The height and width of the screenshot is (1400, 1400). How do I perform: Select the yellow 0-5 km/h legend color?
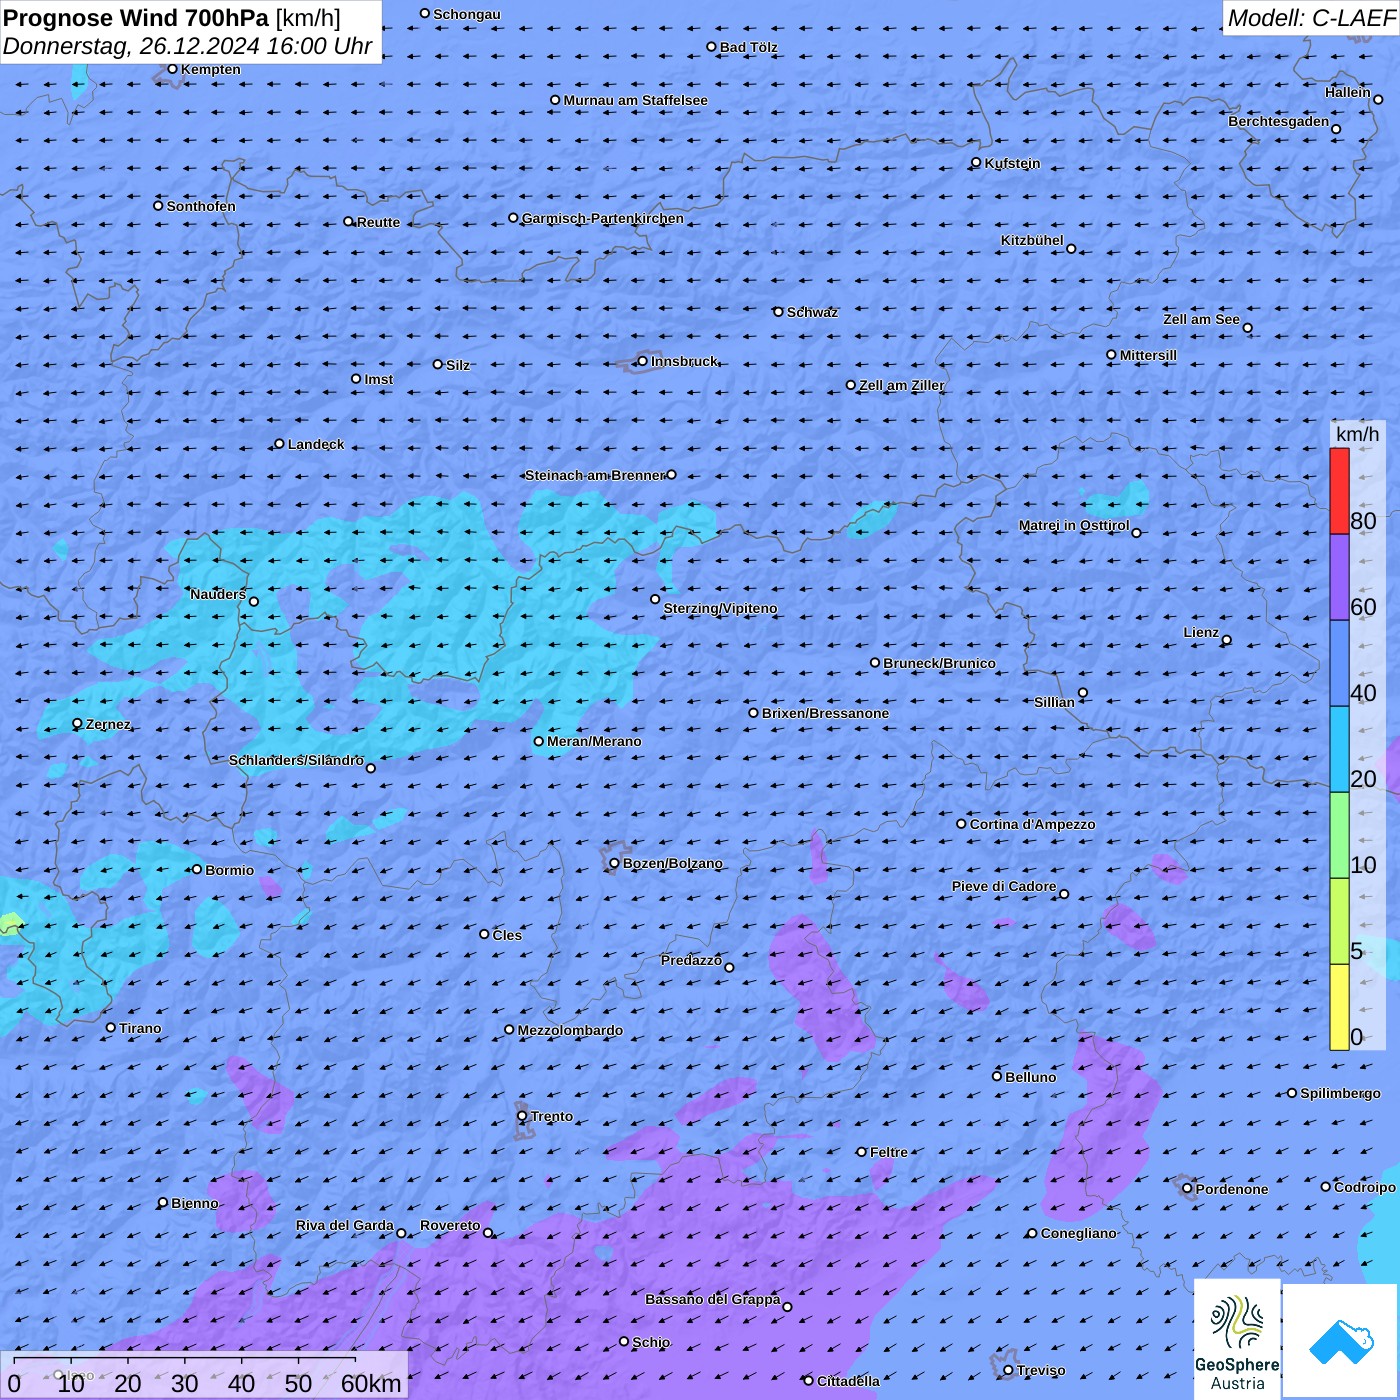[1339, 1007]
